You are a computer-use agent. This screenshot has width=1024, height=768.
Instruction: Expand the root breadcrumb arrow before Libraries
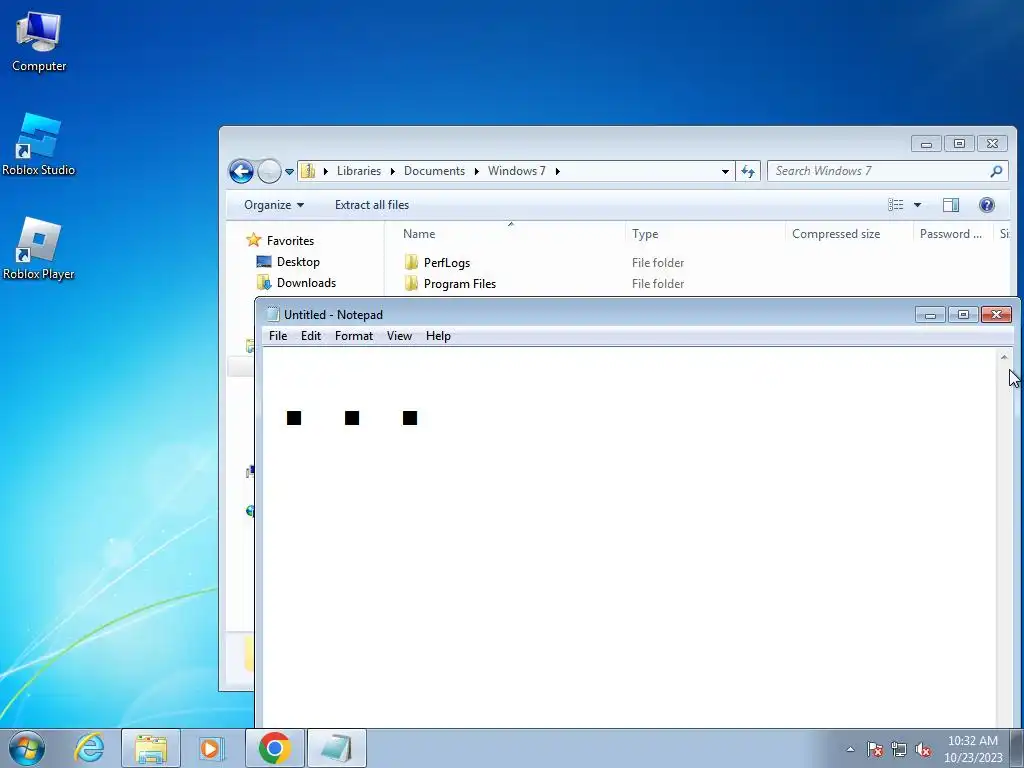coord(326,171)
